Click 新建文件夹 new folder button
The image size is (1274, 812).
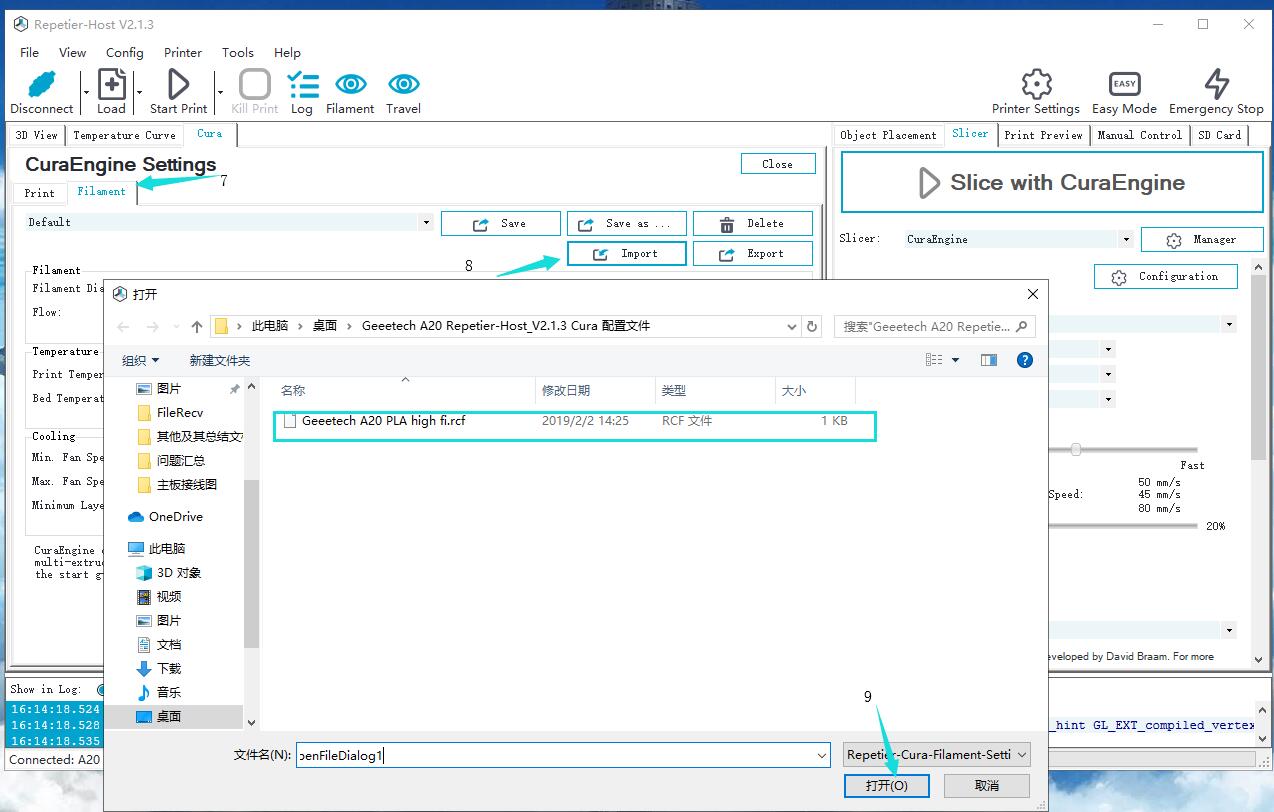[220, 360]
